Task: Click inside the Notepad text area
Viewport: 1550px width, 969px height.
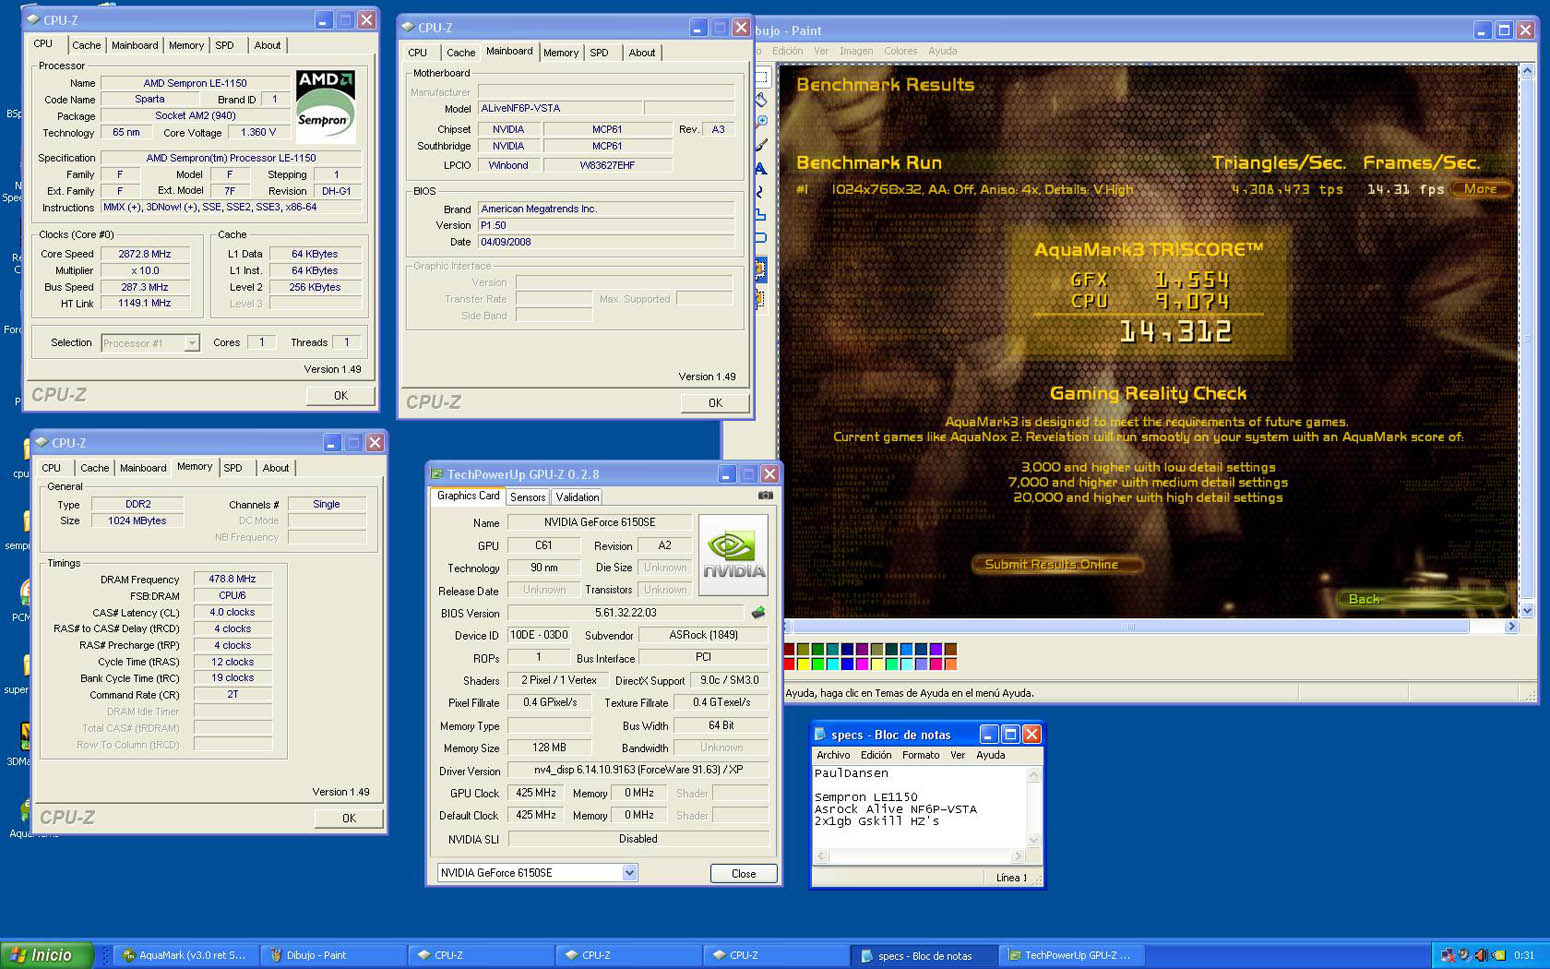Action: 919,807
